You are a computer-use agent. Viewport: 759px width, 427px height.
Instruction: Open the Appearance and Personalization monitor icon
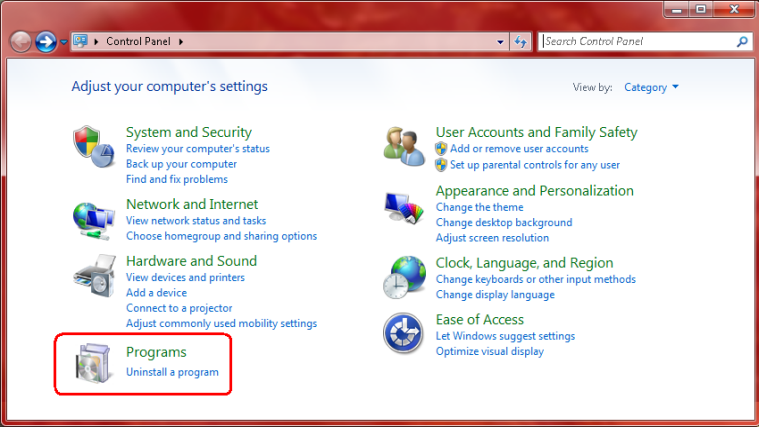click(404, 208)
